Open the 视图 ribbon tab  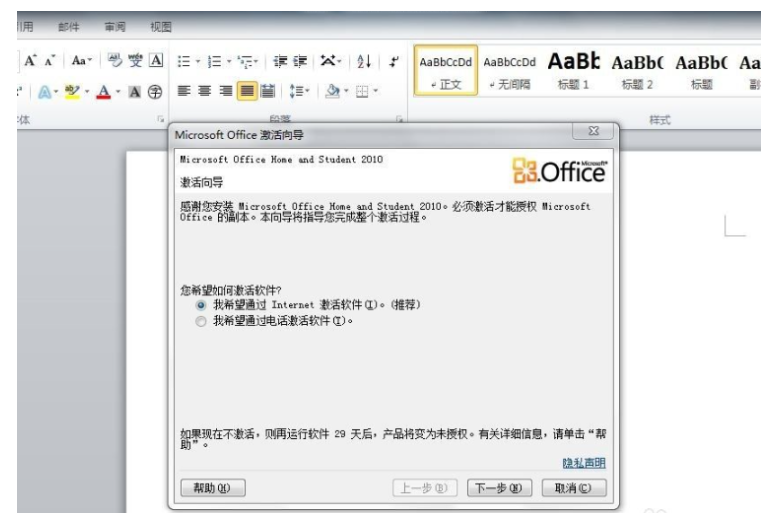coord(160,26)
